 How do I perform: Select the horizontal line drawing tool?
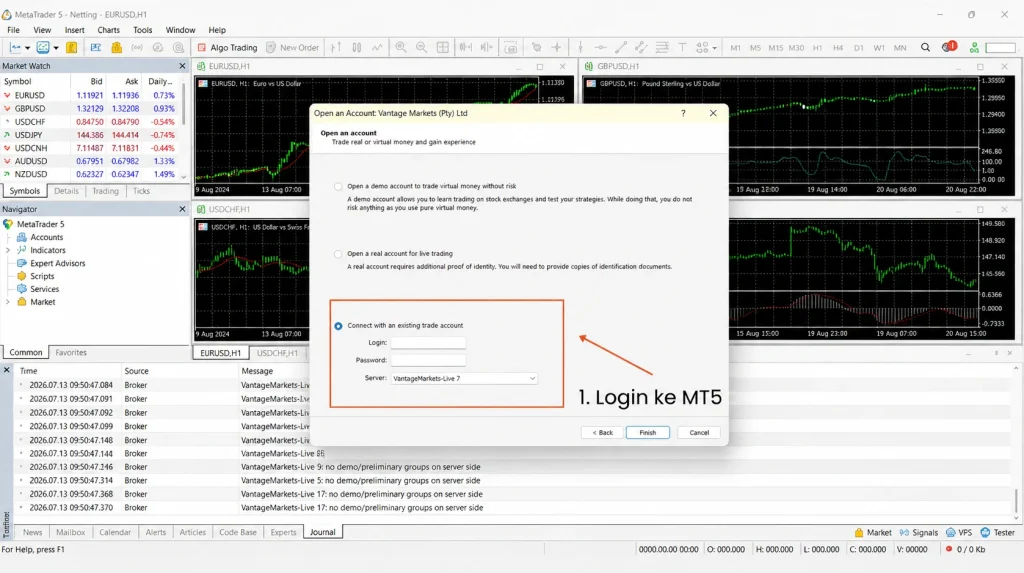(600, 48)
